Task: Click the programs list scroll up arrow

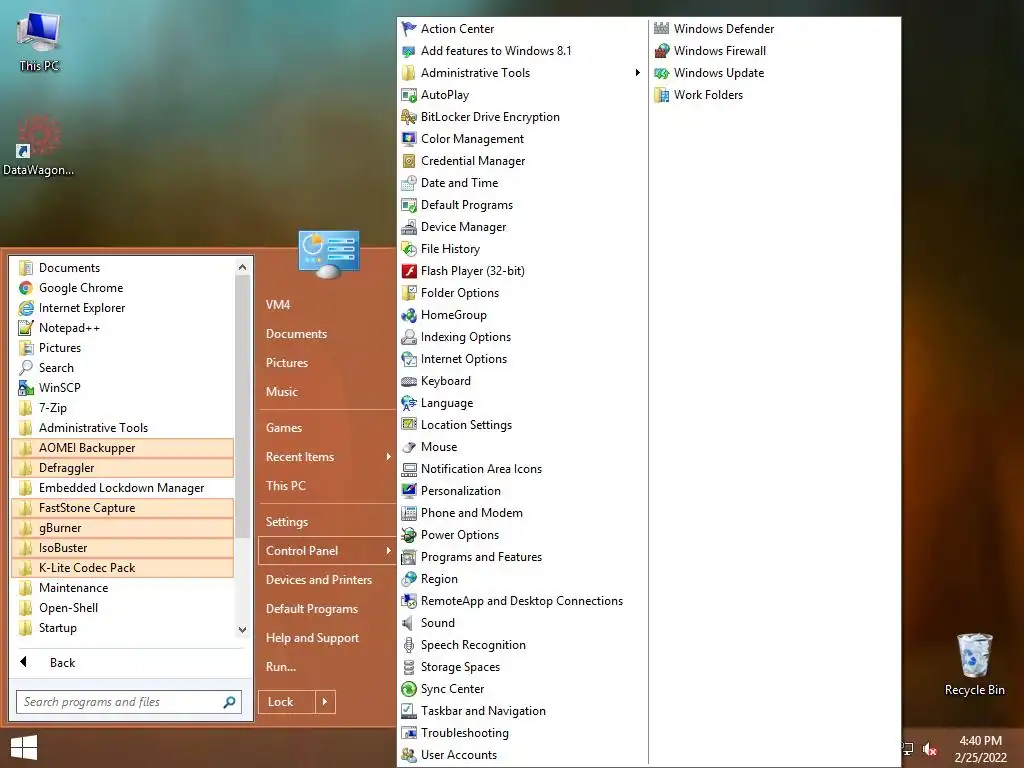Action: (x=242, y=267)
